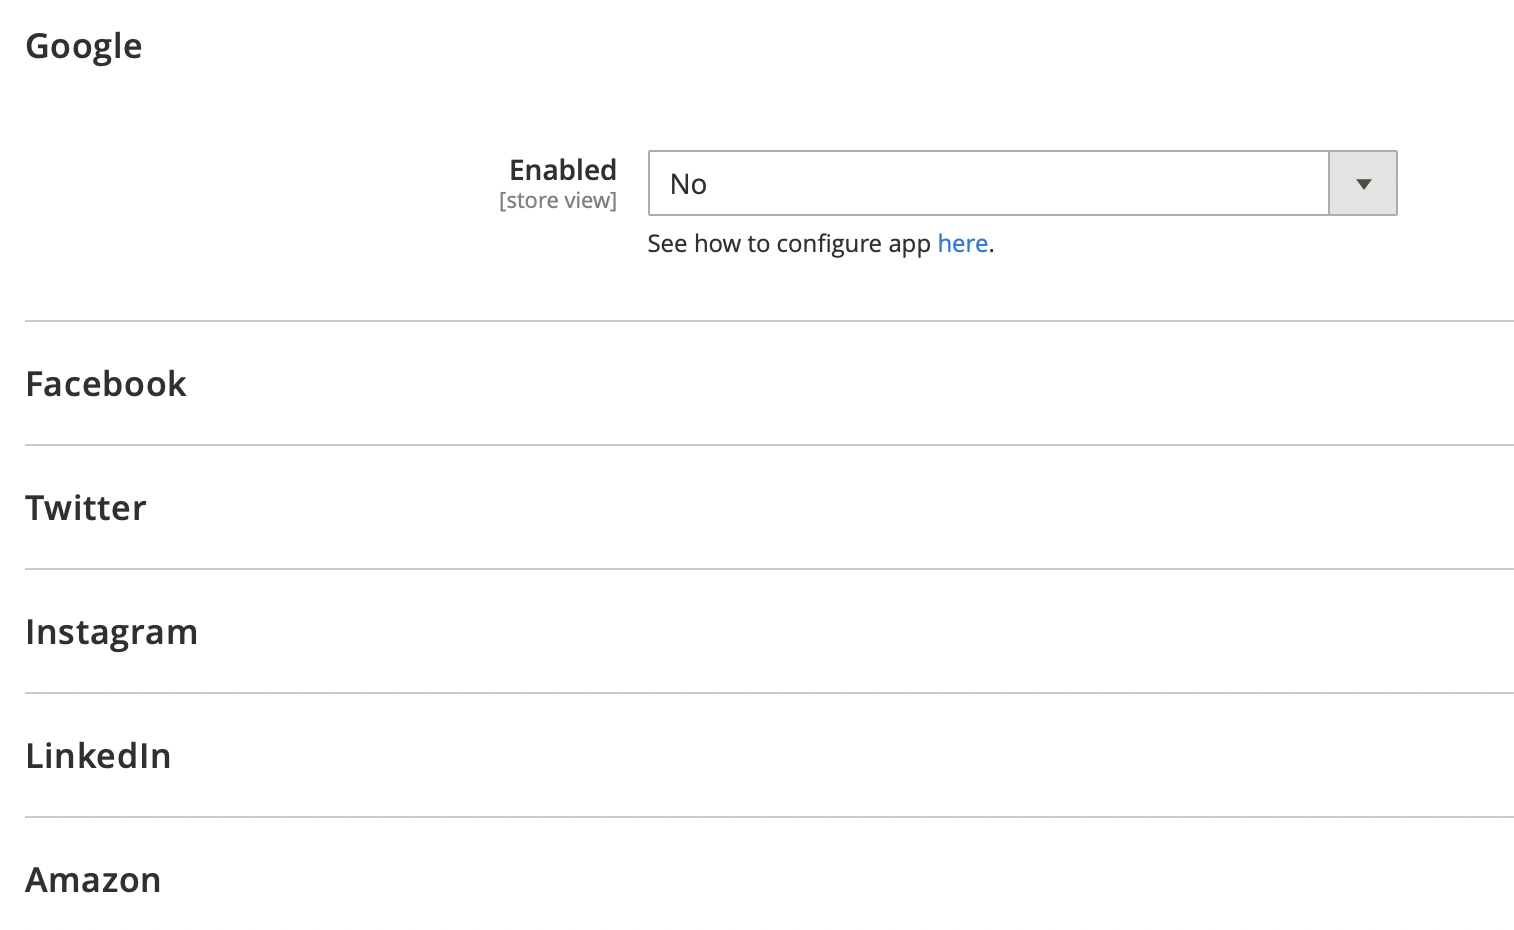Toggle Google login Enabled setting dropdown
The width and height of the screenshot is (1514, 930).
pyautogui.click(x=1022, y=183)
